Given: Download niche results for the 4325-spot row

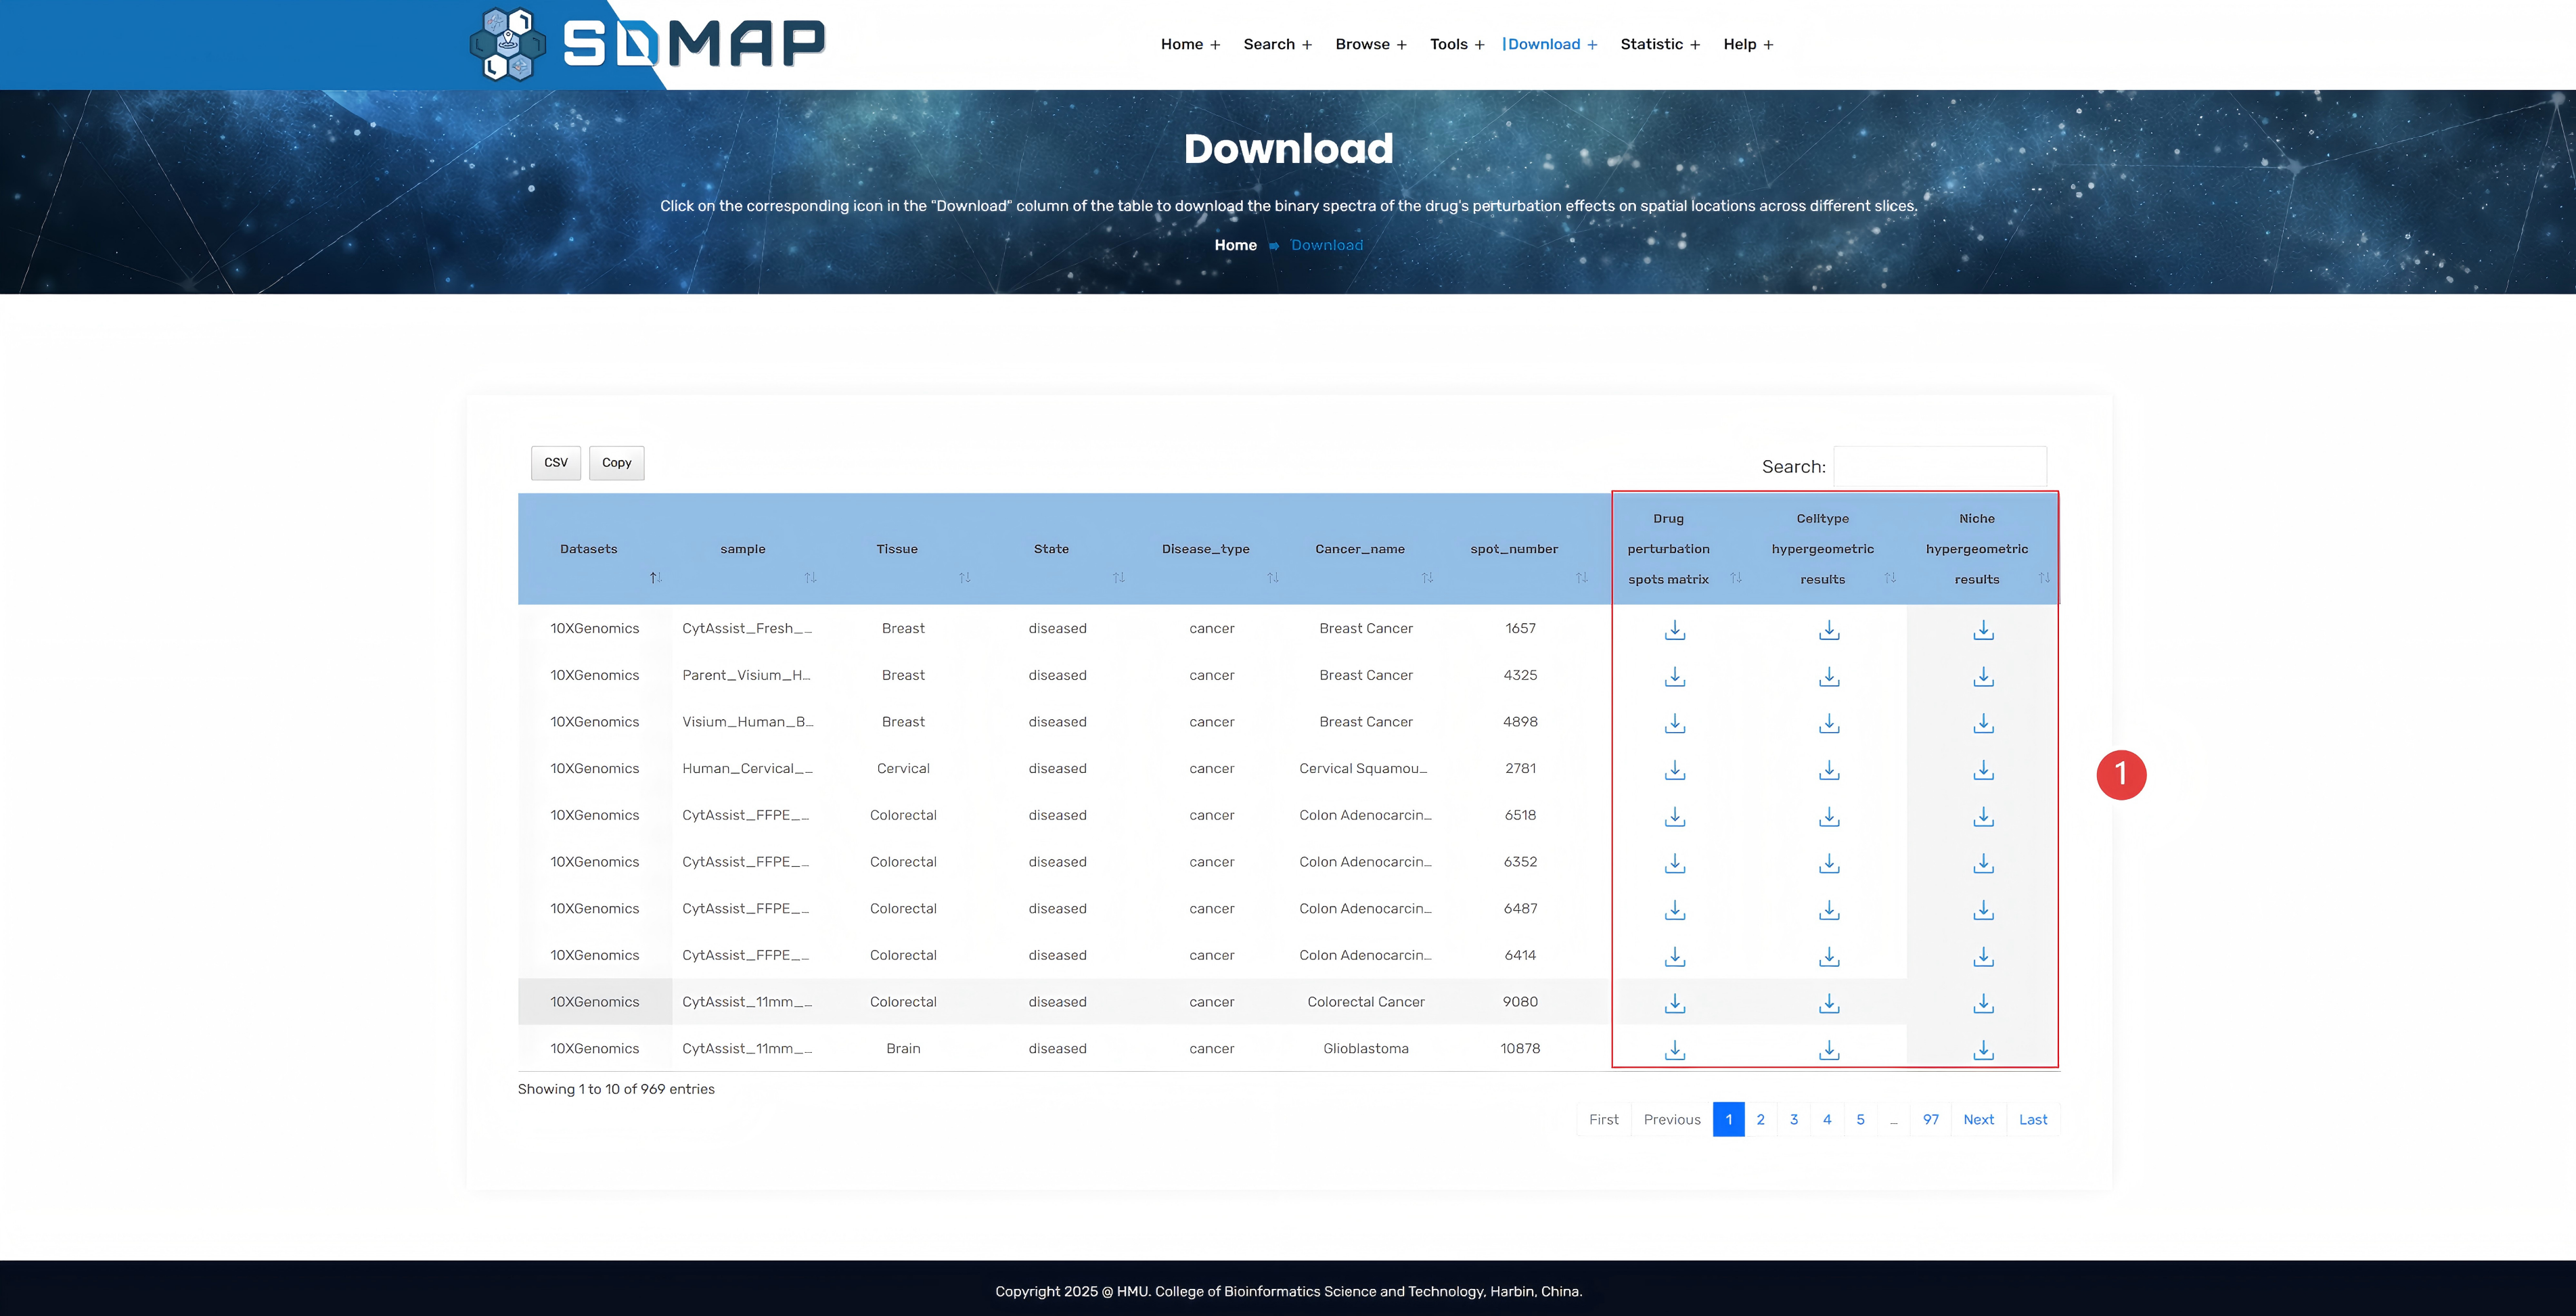Looking at the screenshot, I should 1983,677.
